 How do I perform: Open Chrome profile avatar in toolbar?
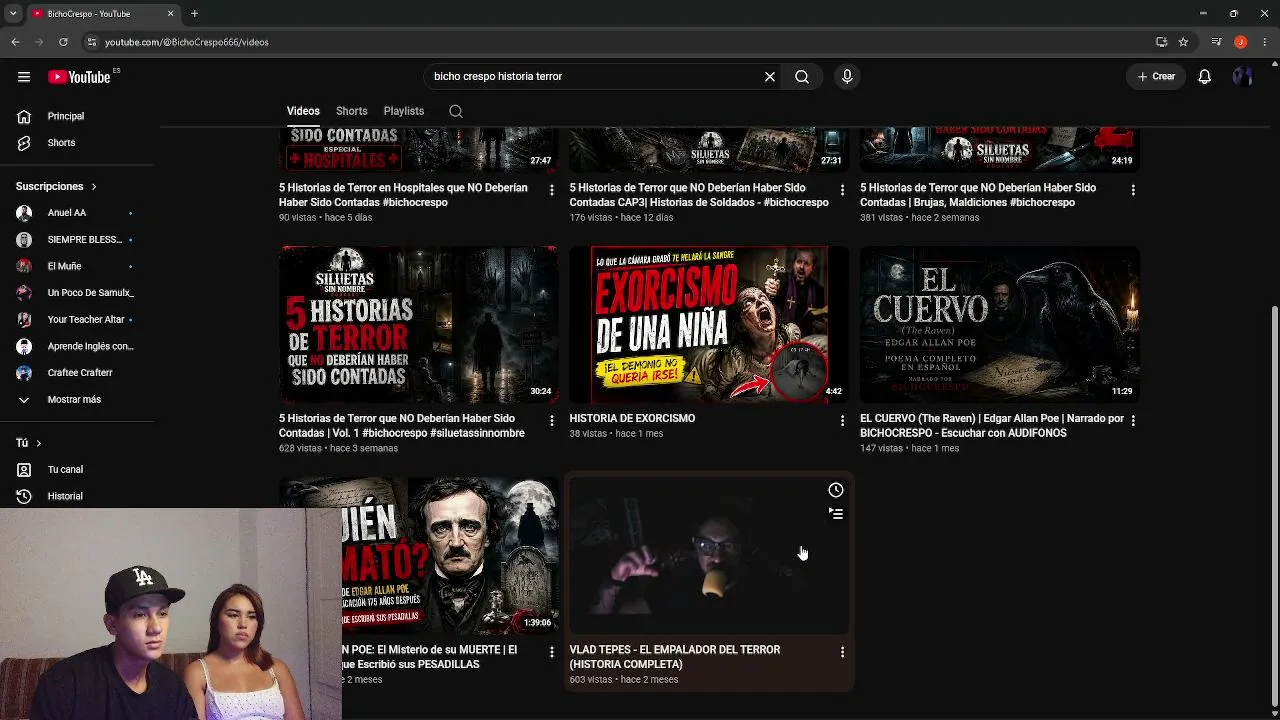(1241, 42)
